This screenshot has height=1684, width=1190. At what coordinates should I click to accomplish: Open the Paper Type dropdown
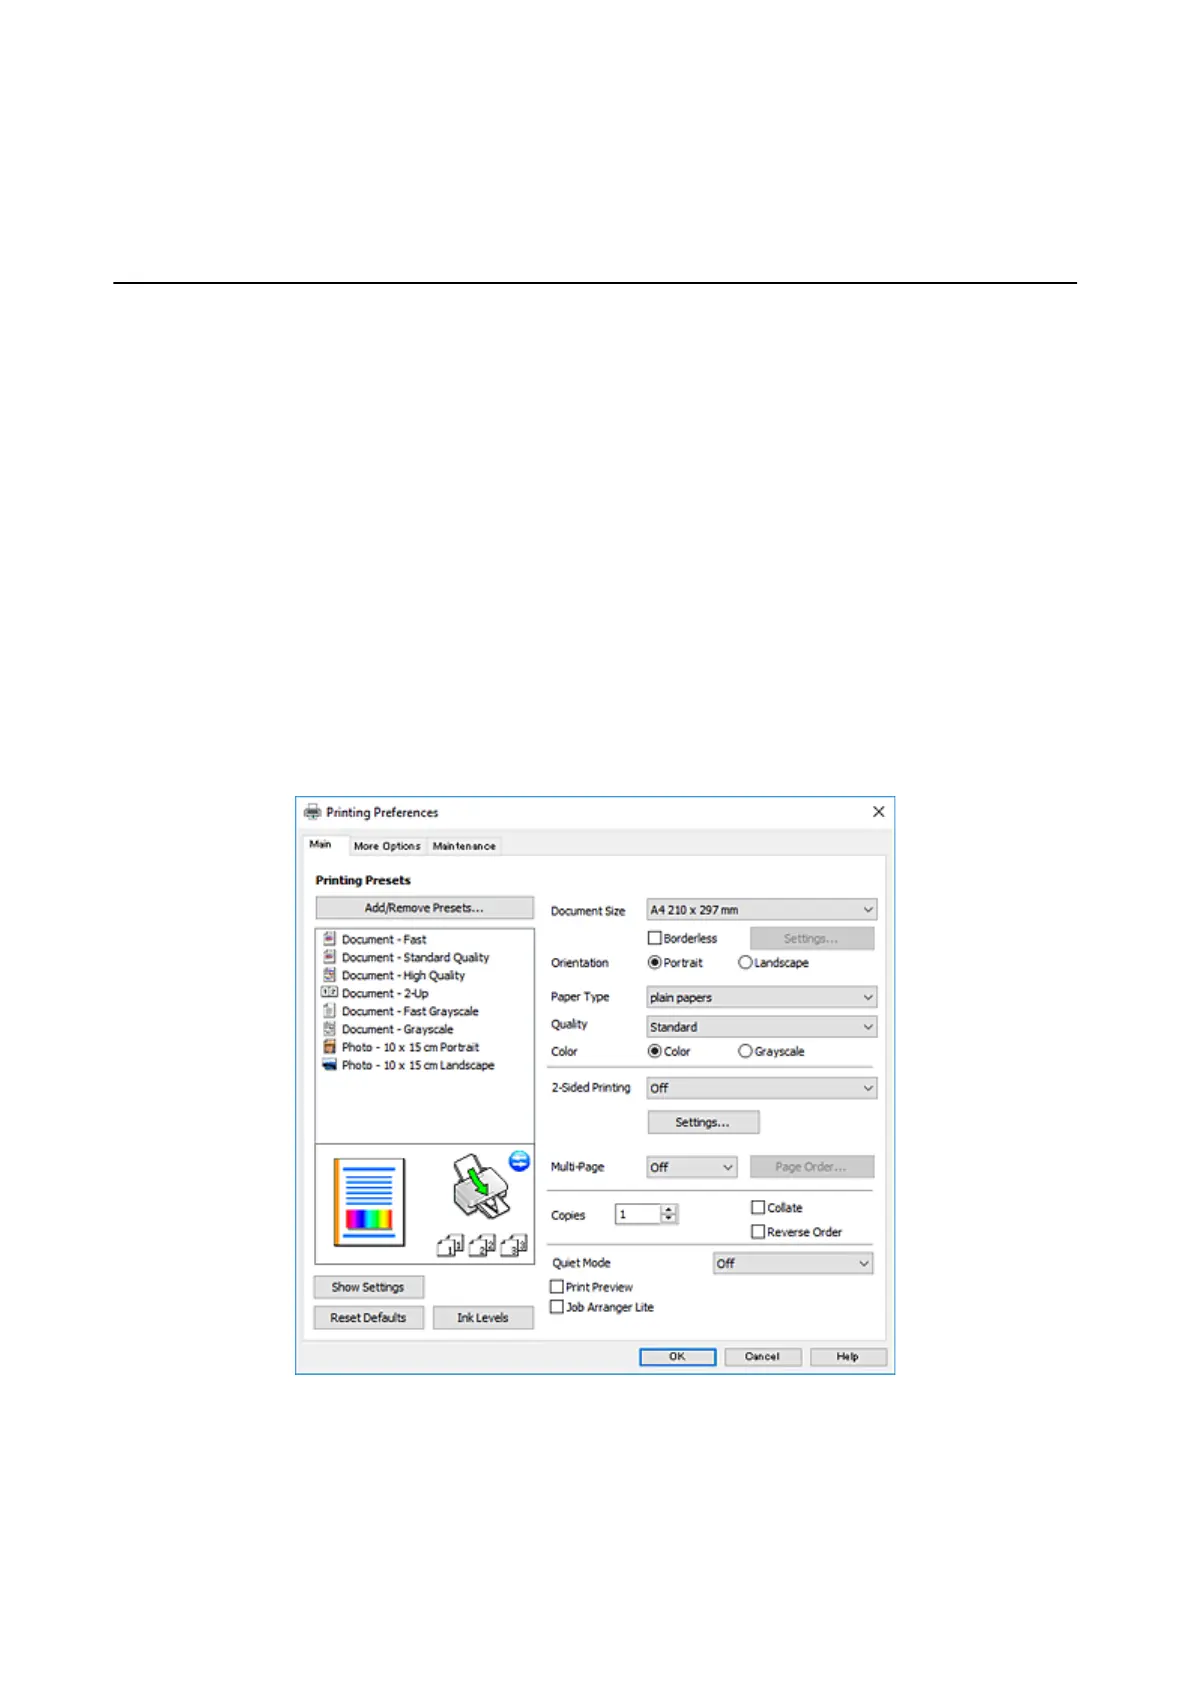[x=761, y=997]
